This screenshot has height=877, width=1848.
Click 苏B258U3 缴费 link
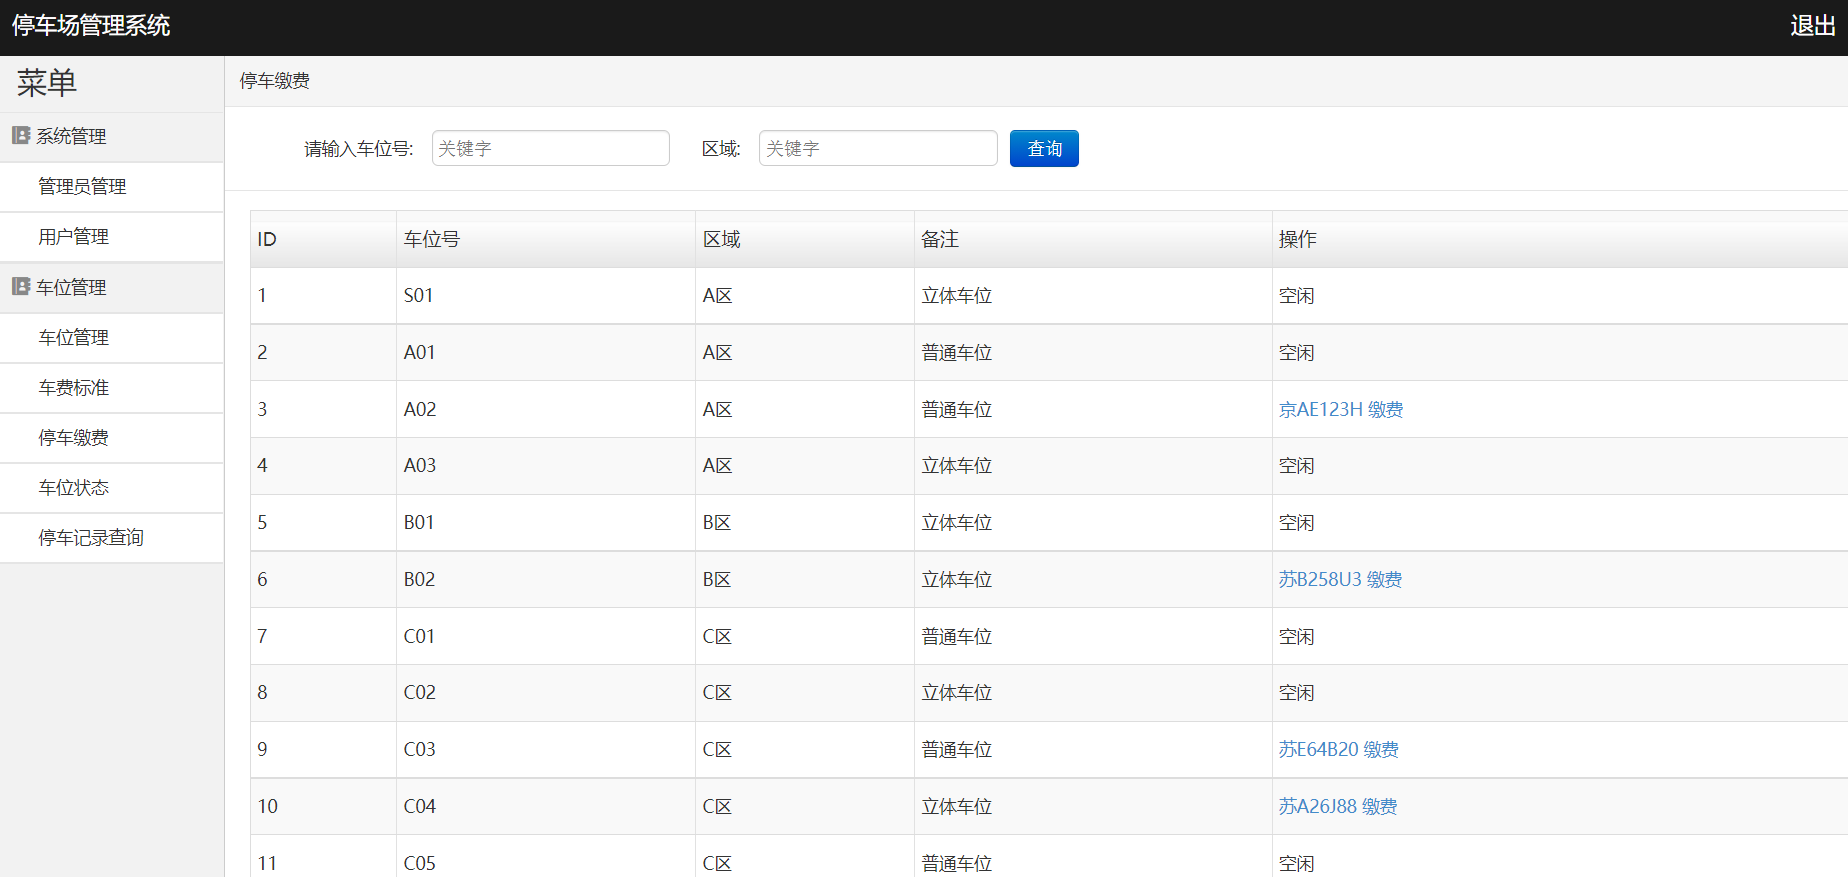1339,580
